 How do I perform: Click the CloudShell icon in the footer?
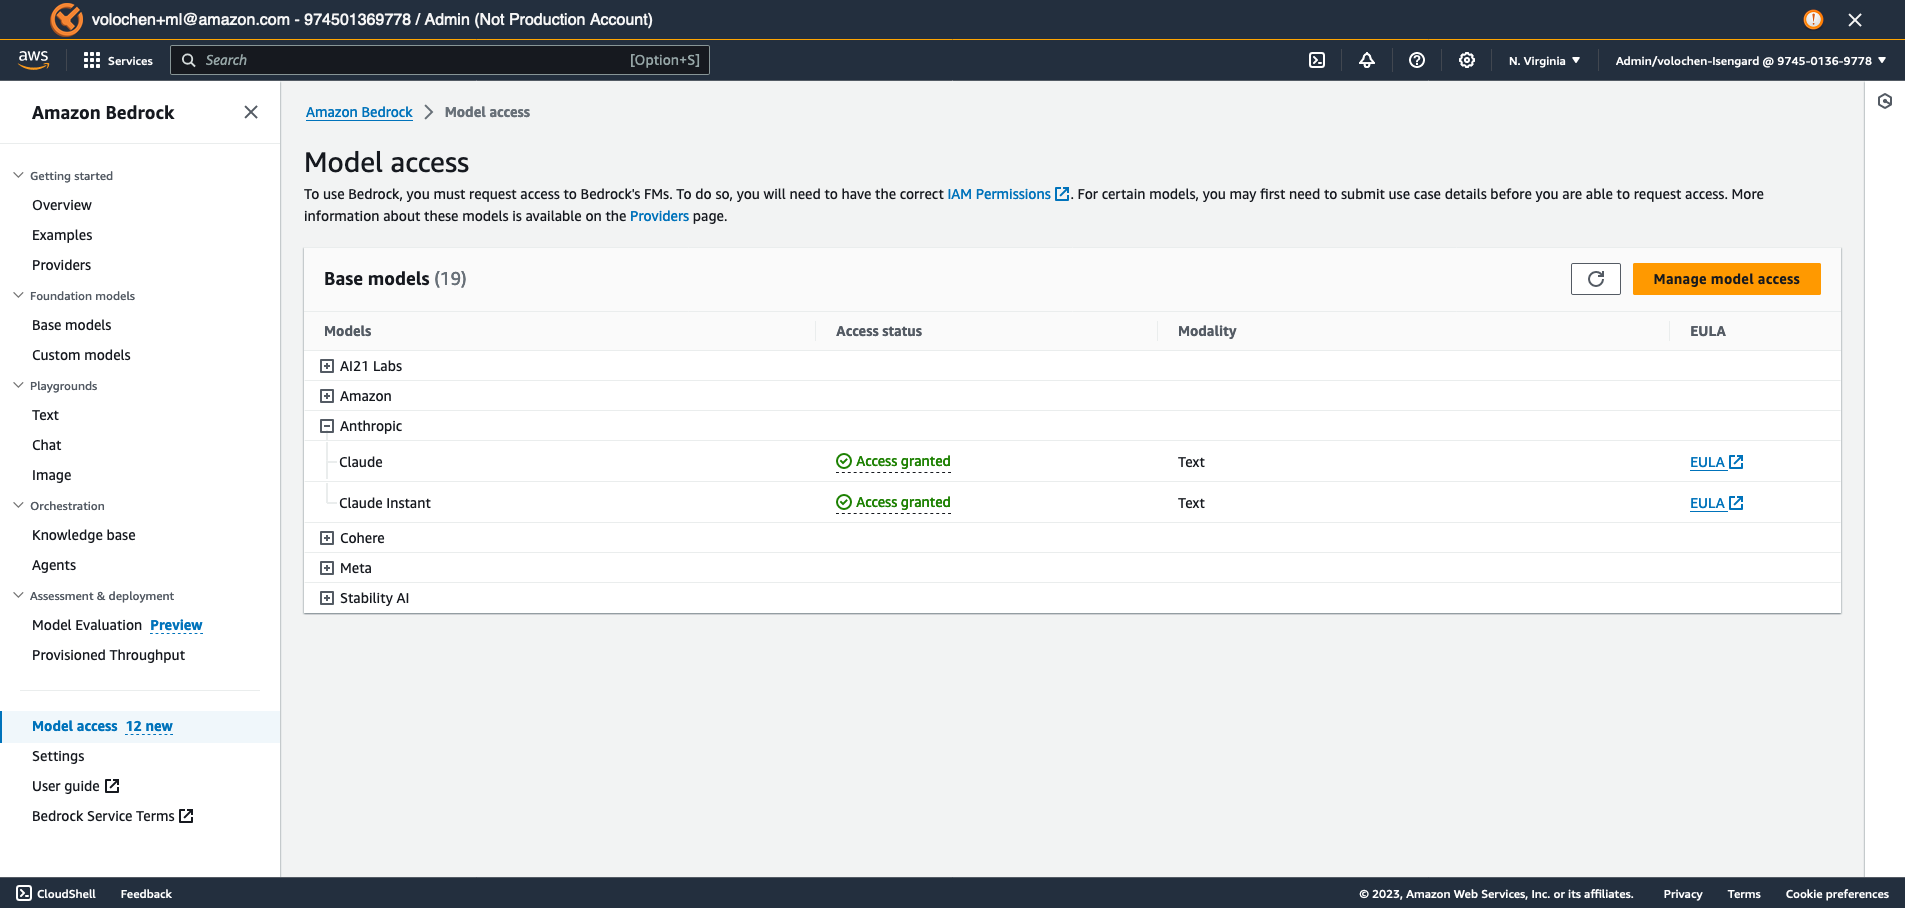click(24, 893)
